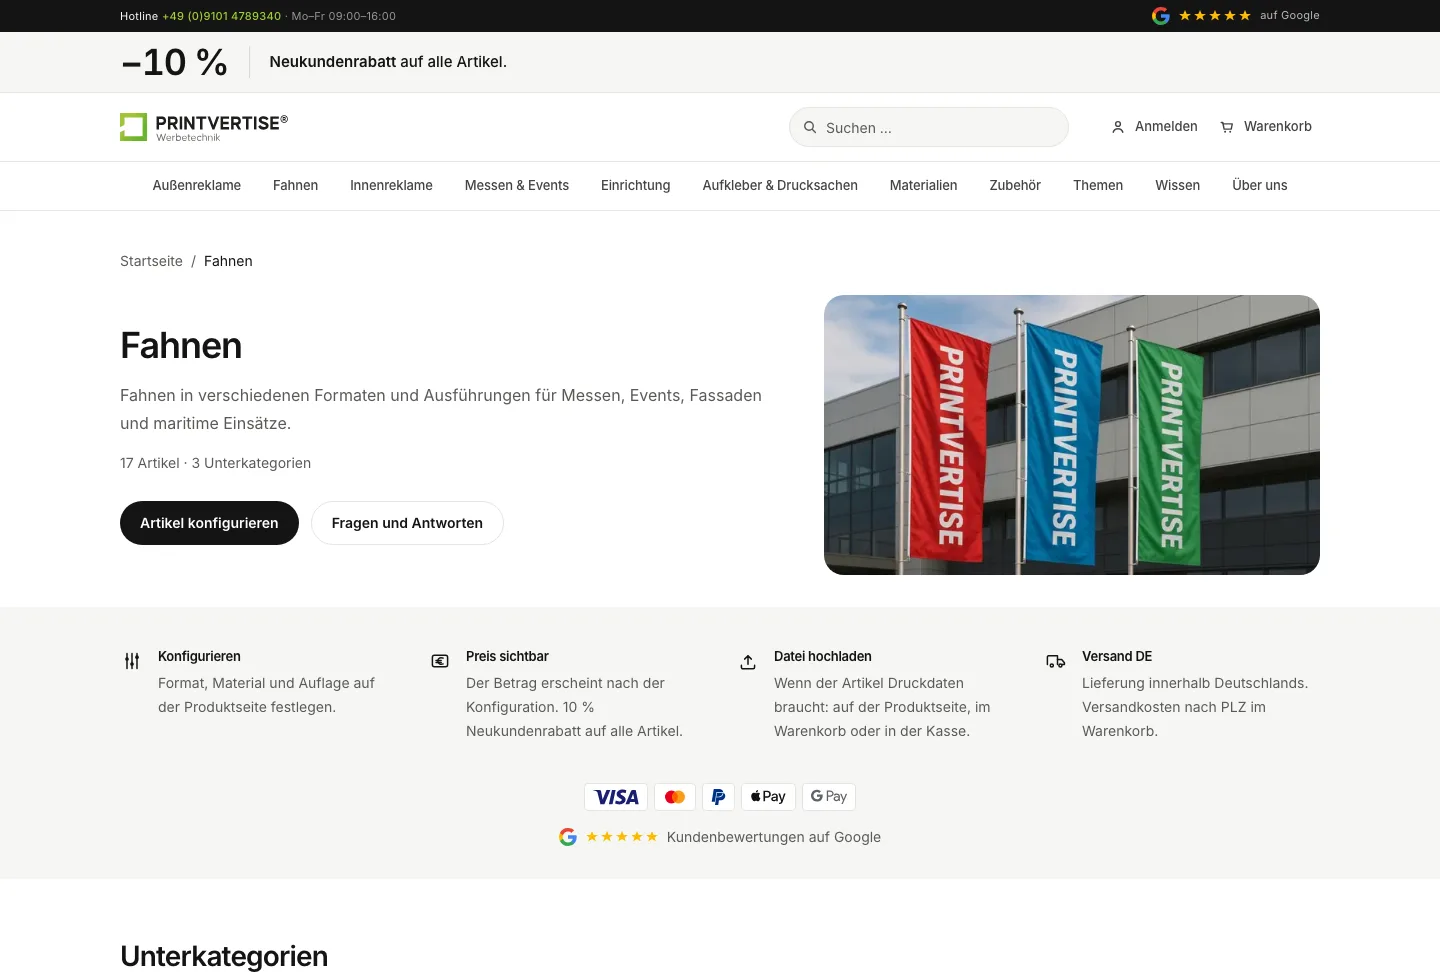
Task: Click the Konfigurieren feature title
Action: (x=199, y=656)
